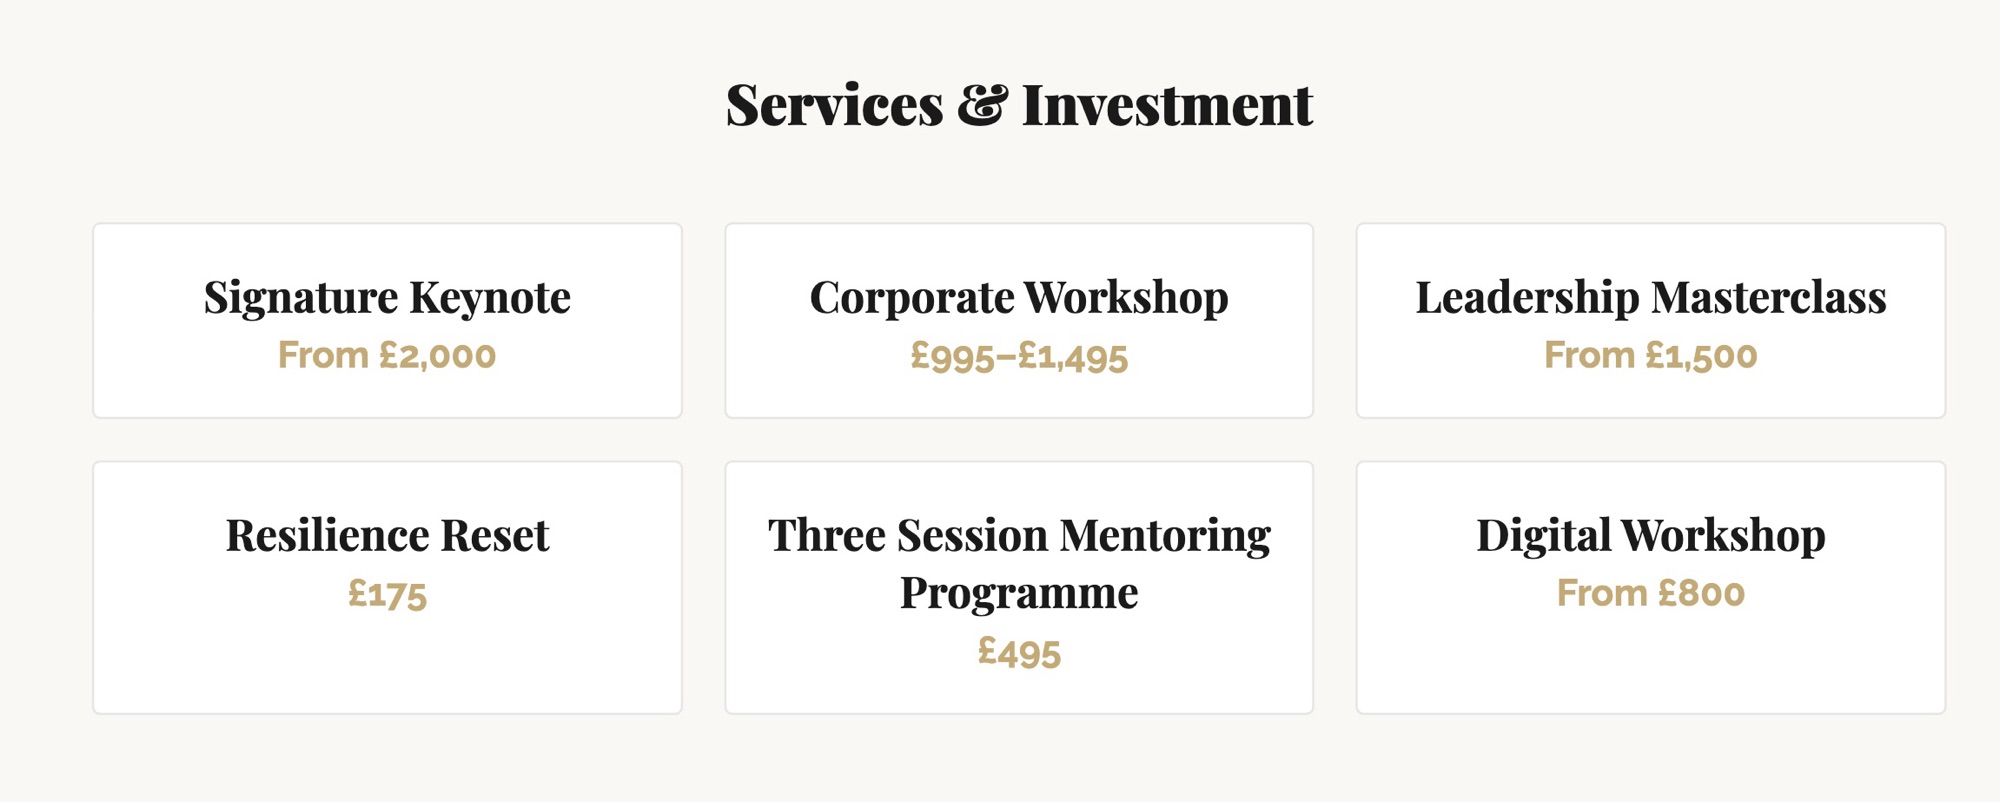Viewport: 2000px width, 802px height.
Task: Click the From £800 price text
Action: (x=1651, y=594)
